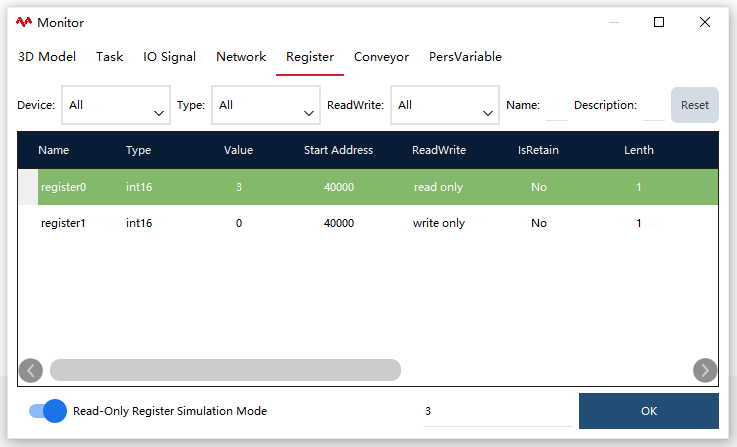Click the 'write only' cell of register1
737x447 pixels.
[x=439, y=223]
